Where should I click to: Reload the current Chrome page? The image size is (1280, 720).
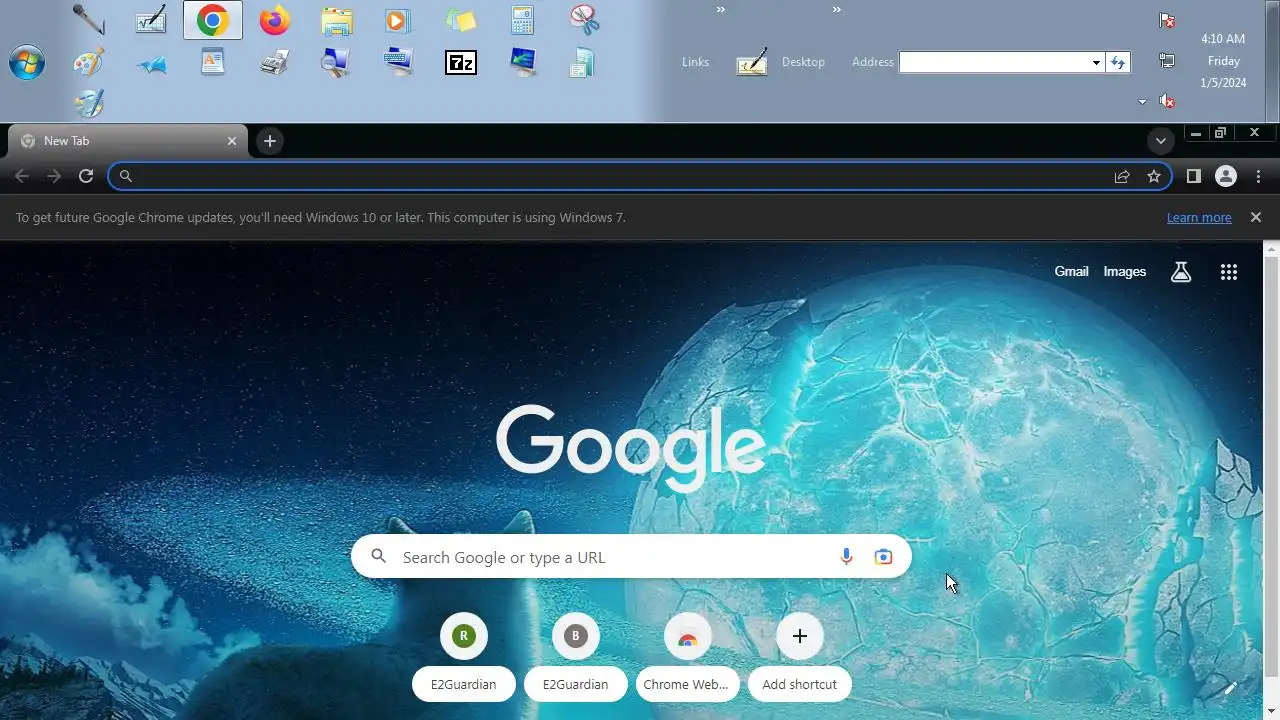coord(86,176)
